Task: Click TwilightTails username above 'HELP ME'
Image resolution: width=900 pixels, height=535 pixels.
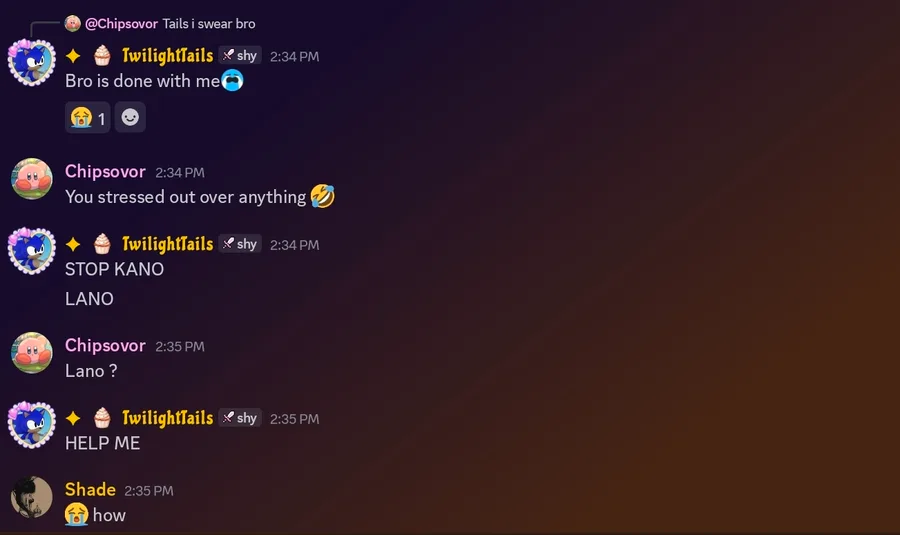Action: tap(168, 418)
